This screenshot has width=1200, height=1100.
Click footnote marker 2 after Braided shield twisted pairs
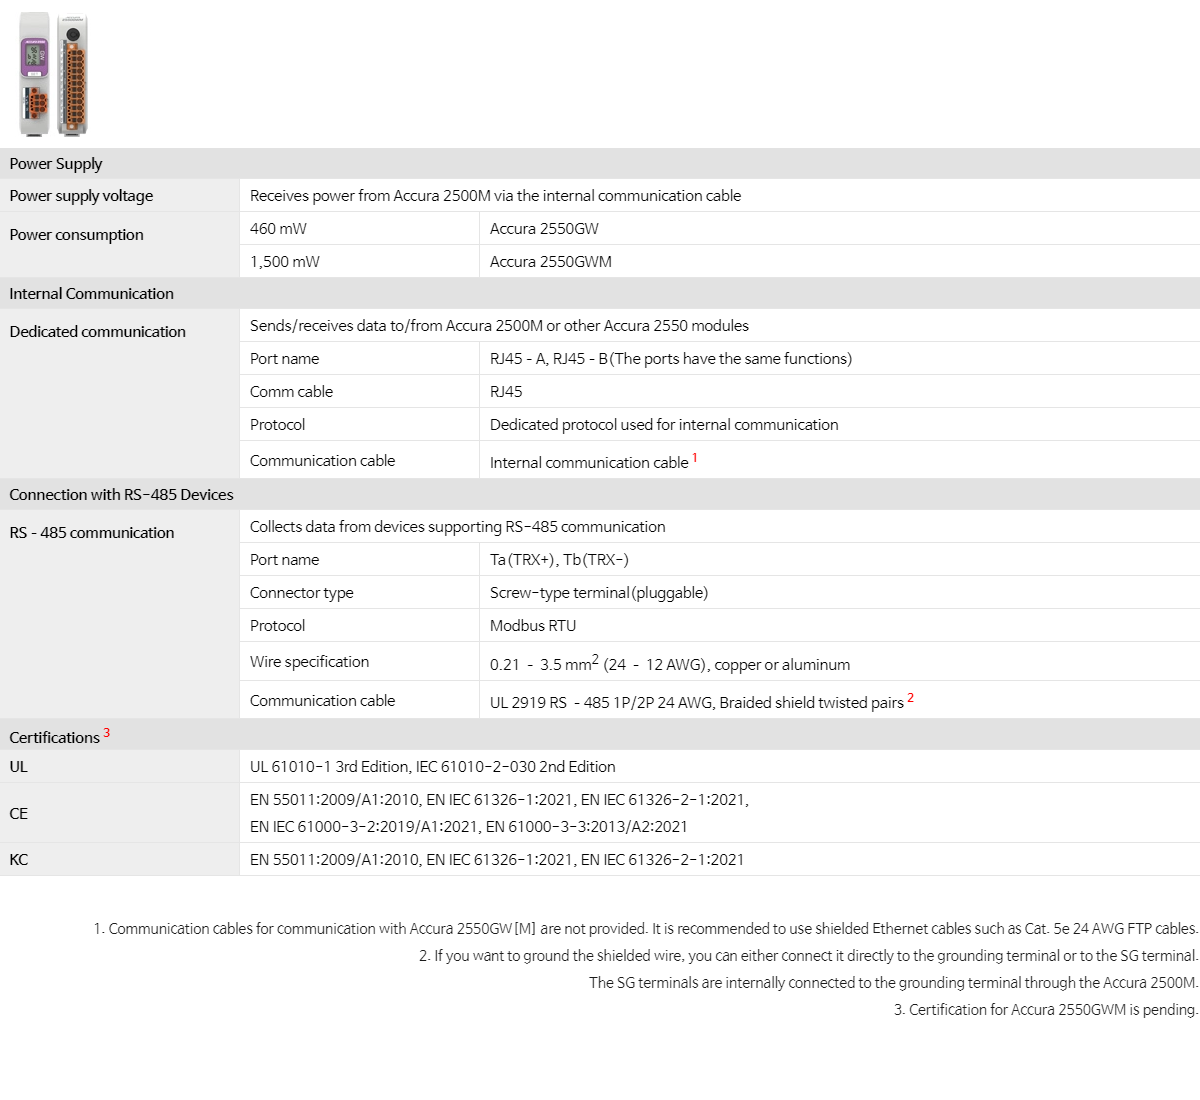pyautogui.click(x=911, y=698)
